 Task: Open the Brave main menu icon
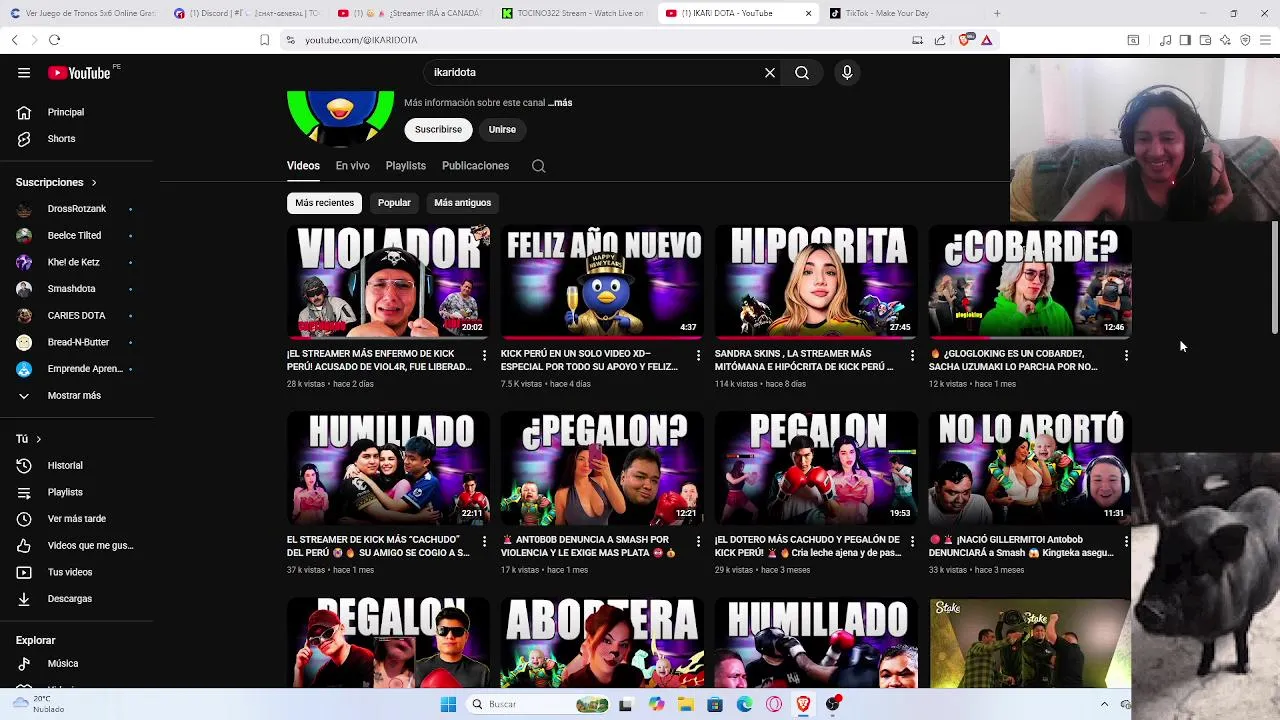click(1265, 40)
